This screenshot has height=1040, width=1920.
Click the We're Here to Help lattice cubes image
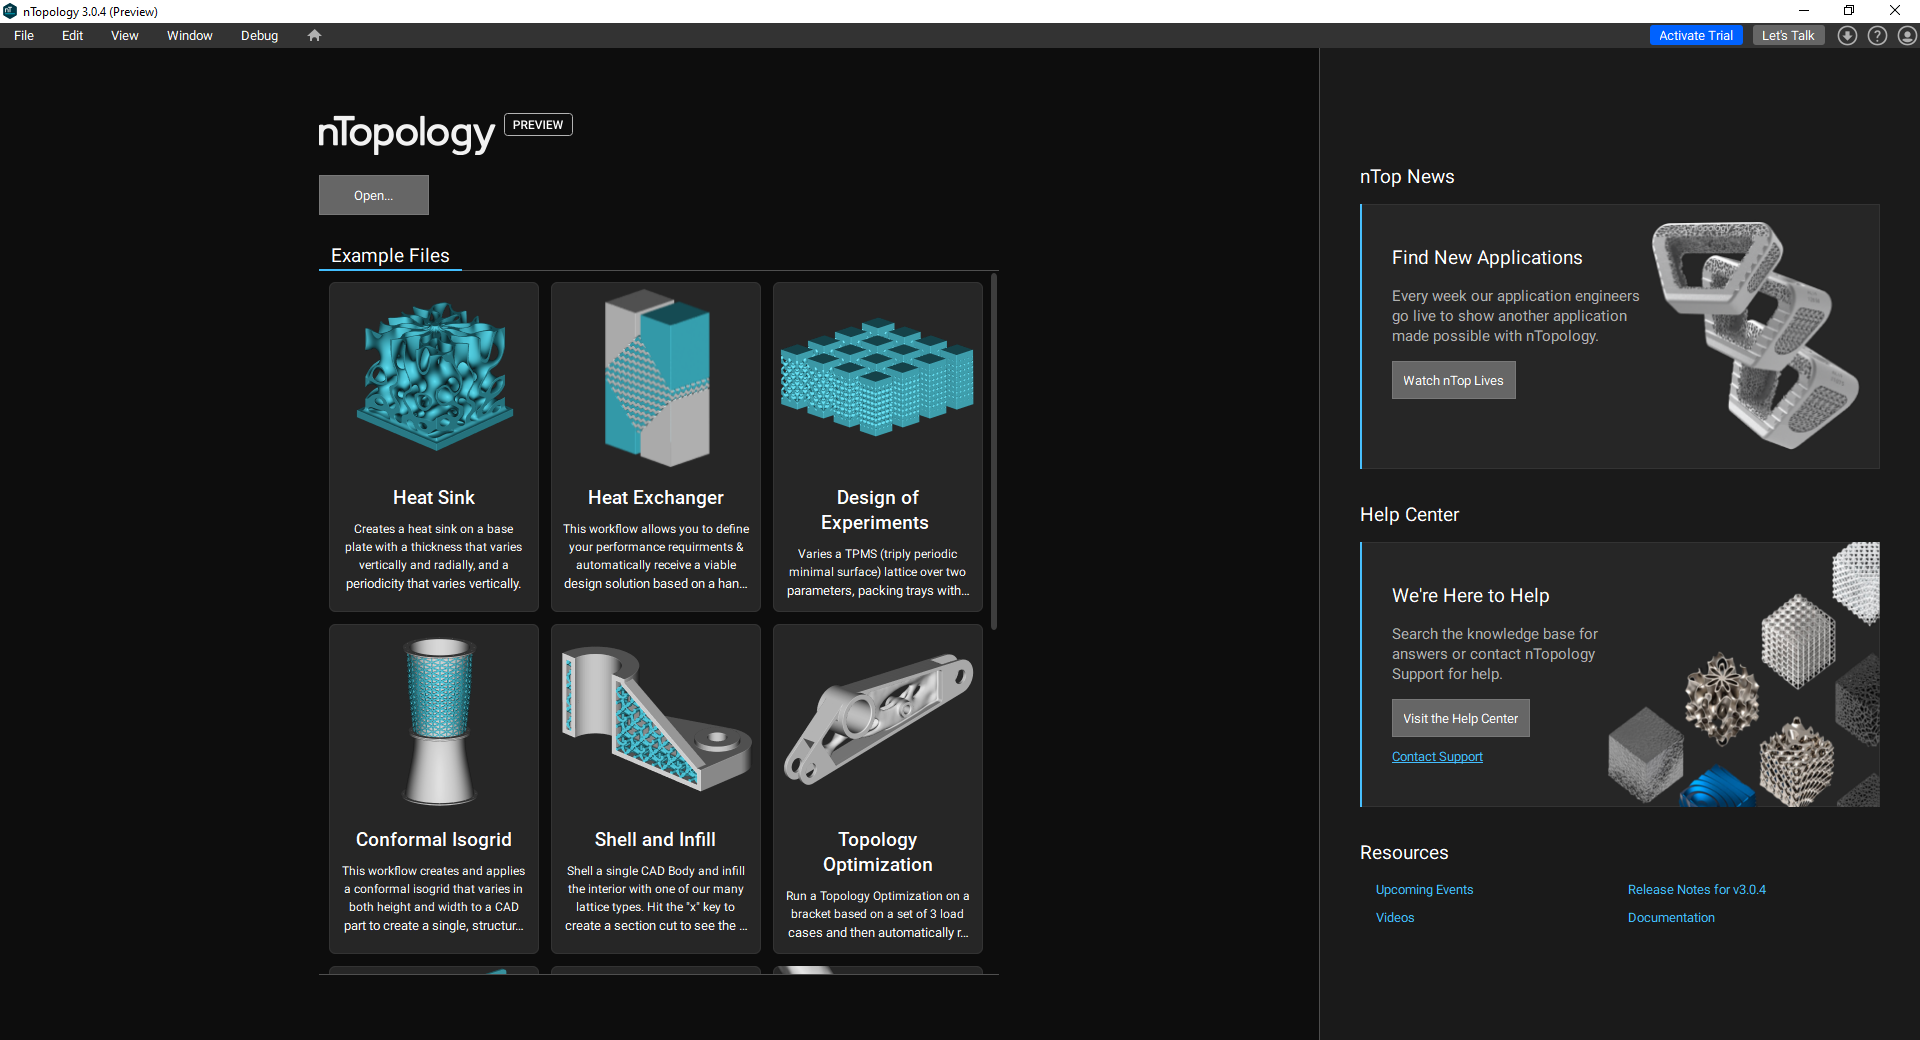tap(1742, 675)
